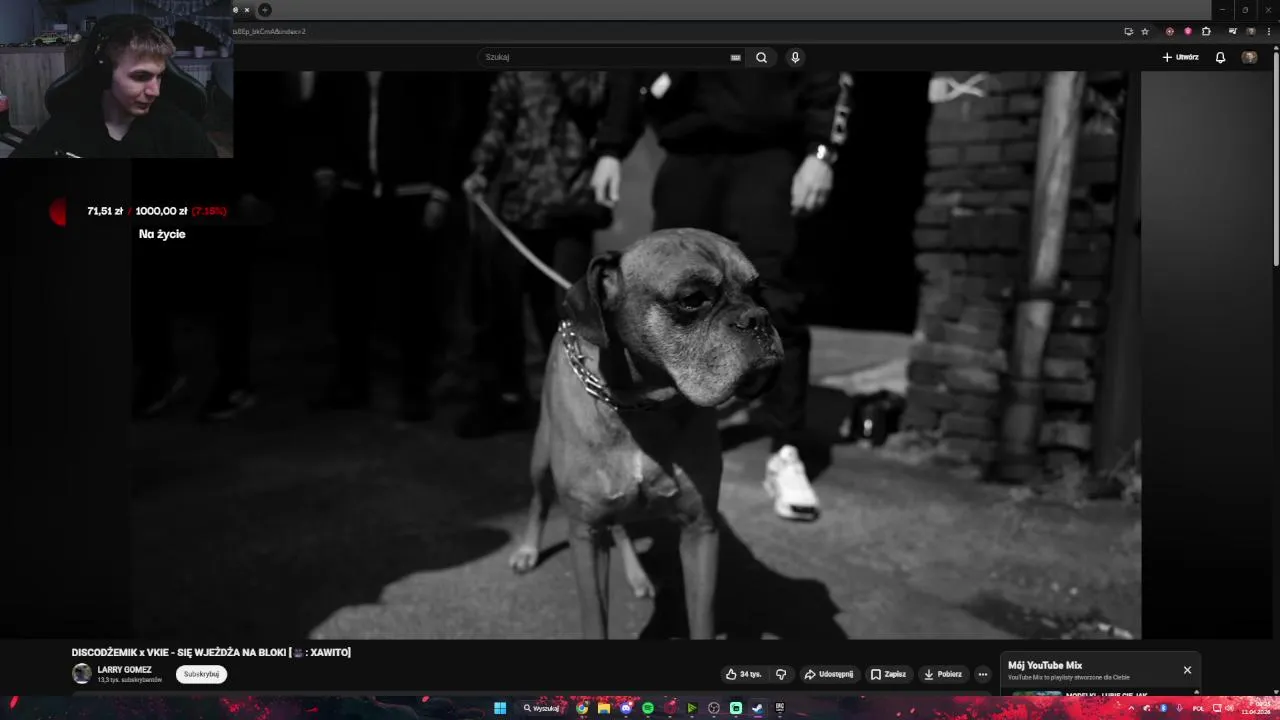Open a new browser tab with plus
Screen dimensions: 1280x720
pyautogui.click(x=264, y=10)
